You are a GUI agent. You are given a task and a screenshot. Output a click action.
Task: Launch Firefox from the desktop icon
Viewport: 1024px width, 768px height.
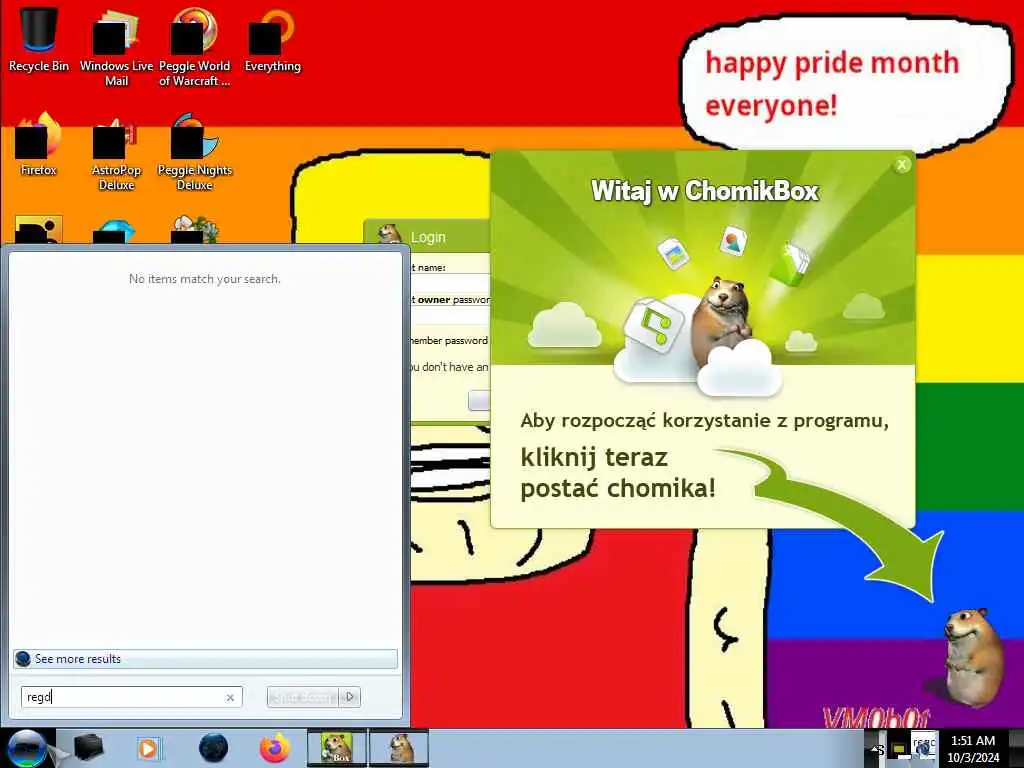coord(39,144)
